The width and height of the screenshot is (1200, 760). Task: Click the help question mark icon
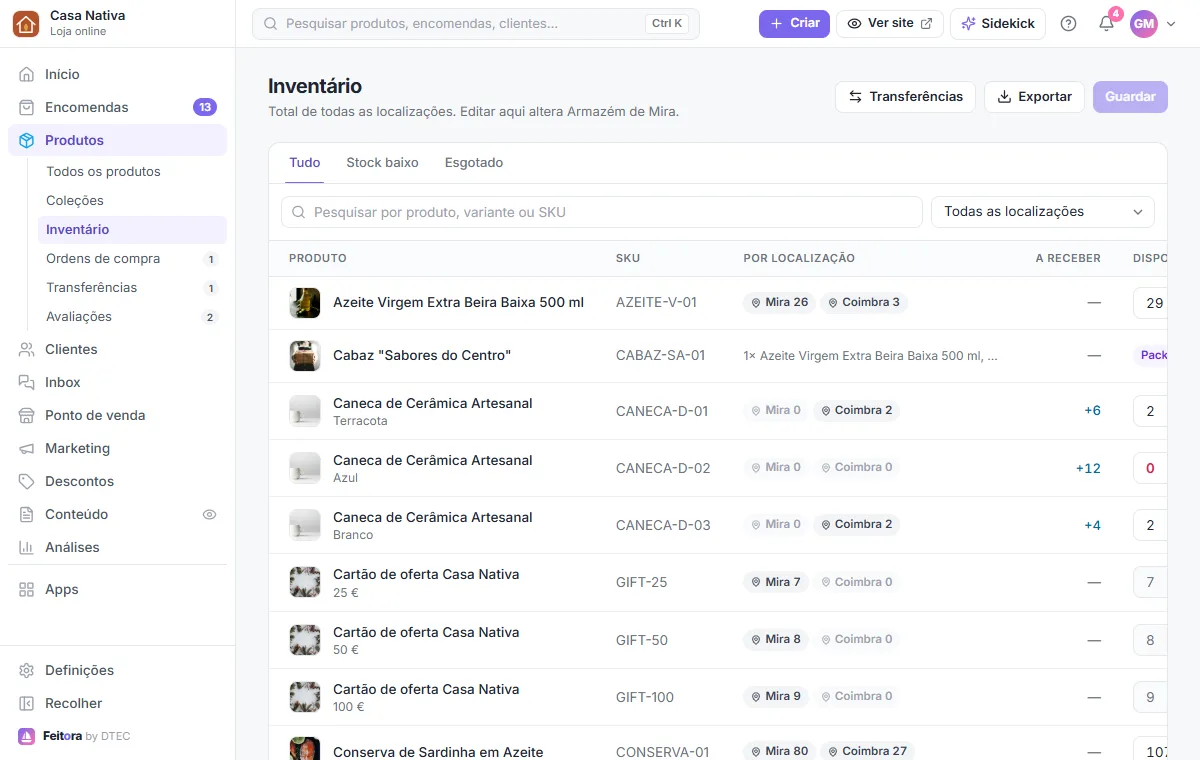point(1068,24)
